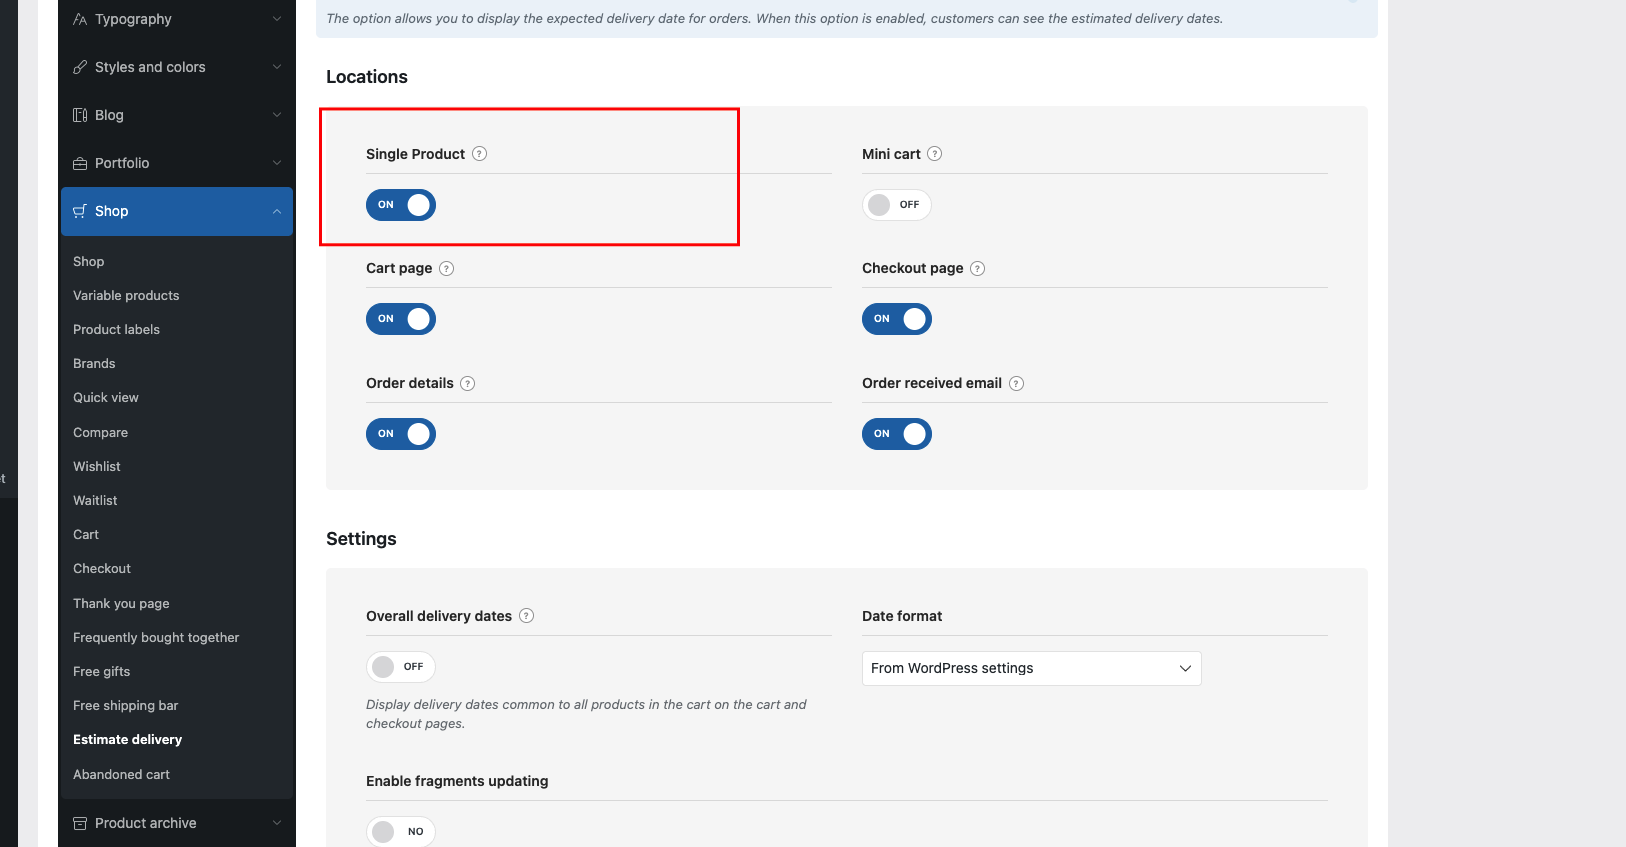The width and height of the screenshot is (1626, 847).
Task: Open Wishlist settings
Action: click(97, 466)
